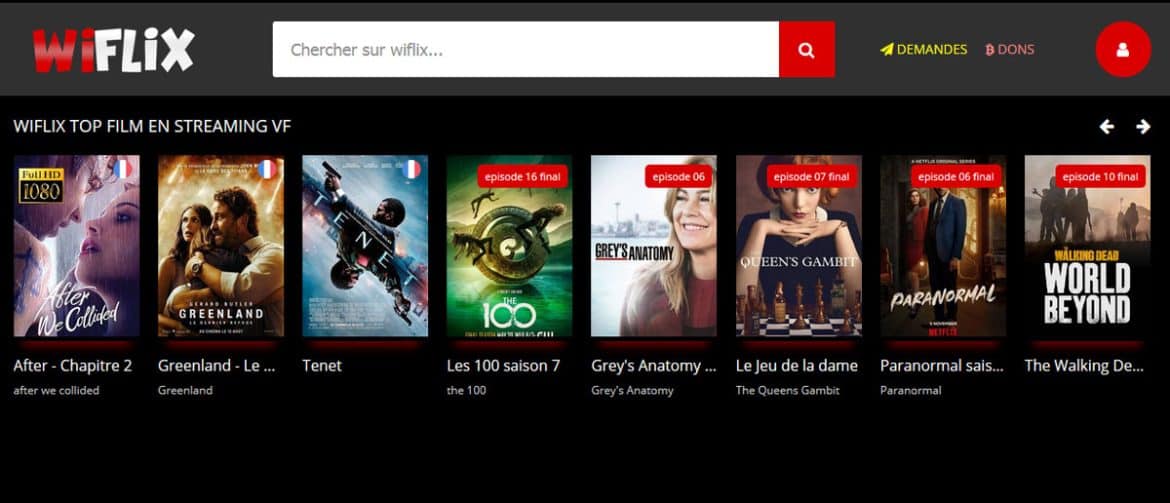This screenshot has height=503, width=1170.
Task: Advance carousel with the right arrow
Action: [x=1143, y=127]
